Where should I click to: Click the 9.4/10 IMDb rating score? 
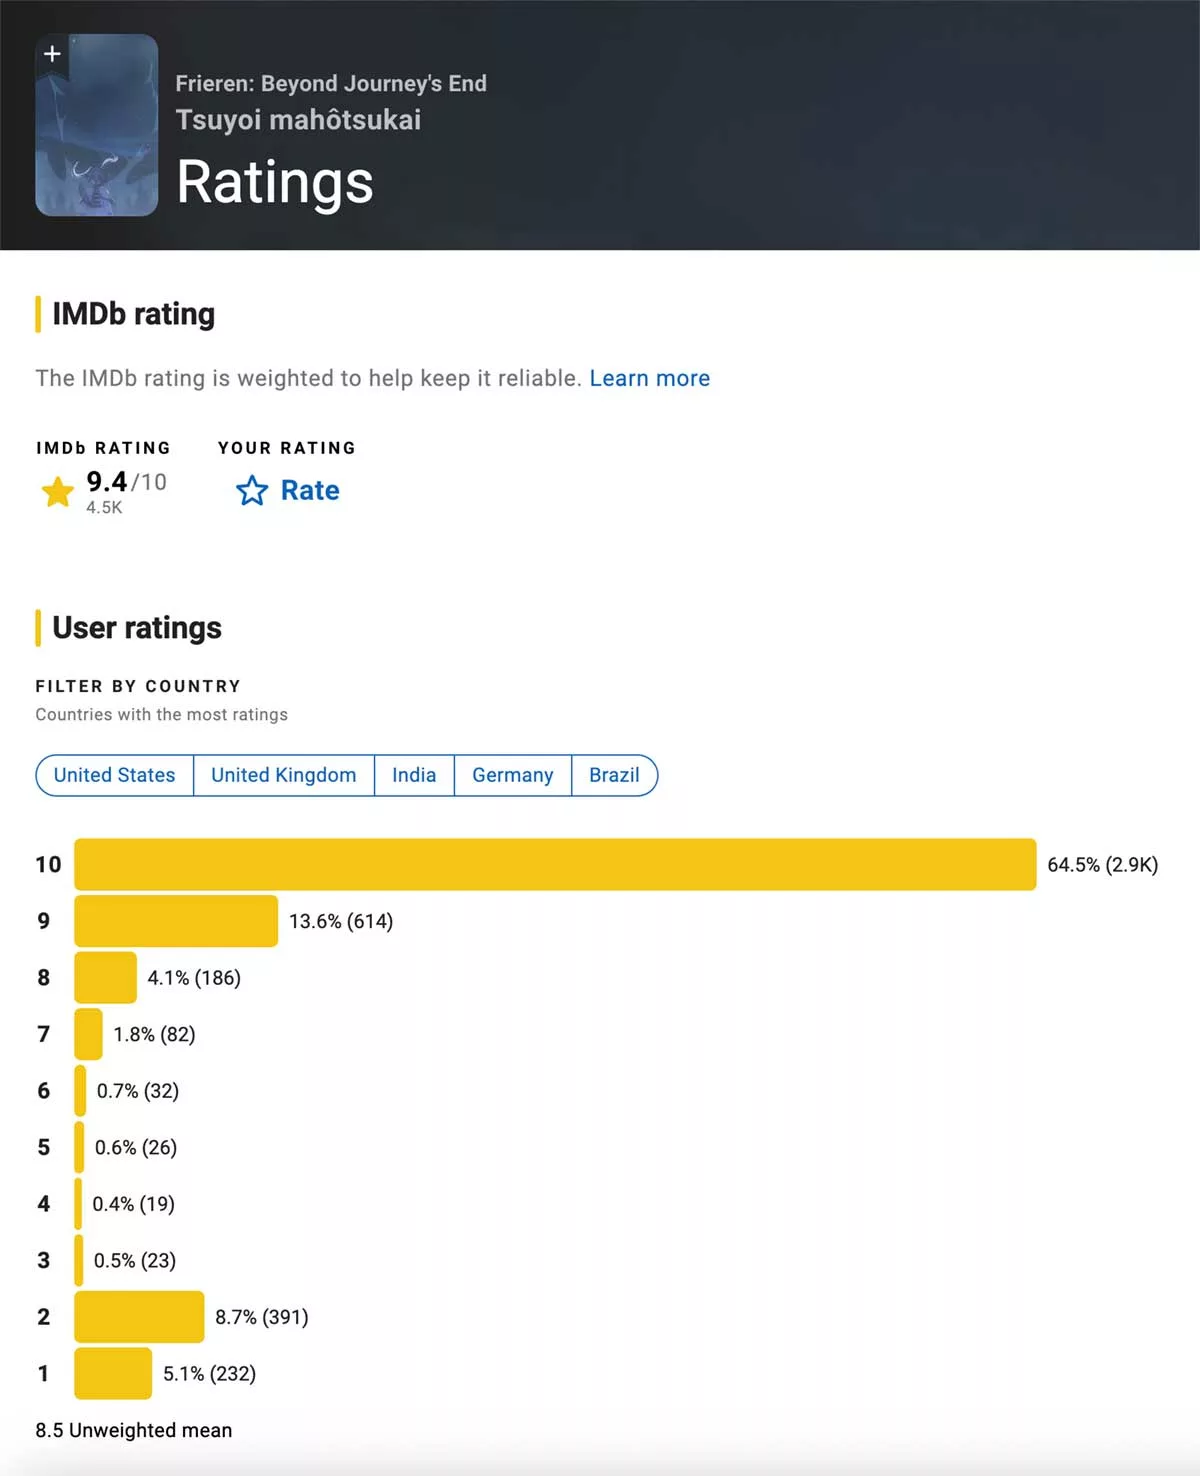(x=126, y=482)
